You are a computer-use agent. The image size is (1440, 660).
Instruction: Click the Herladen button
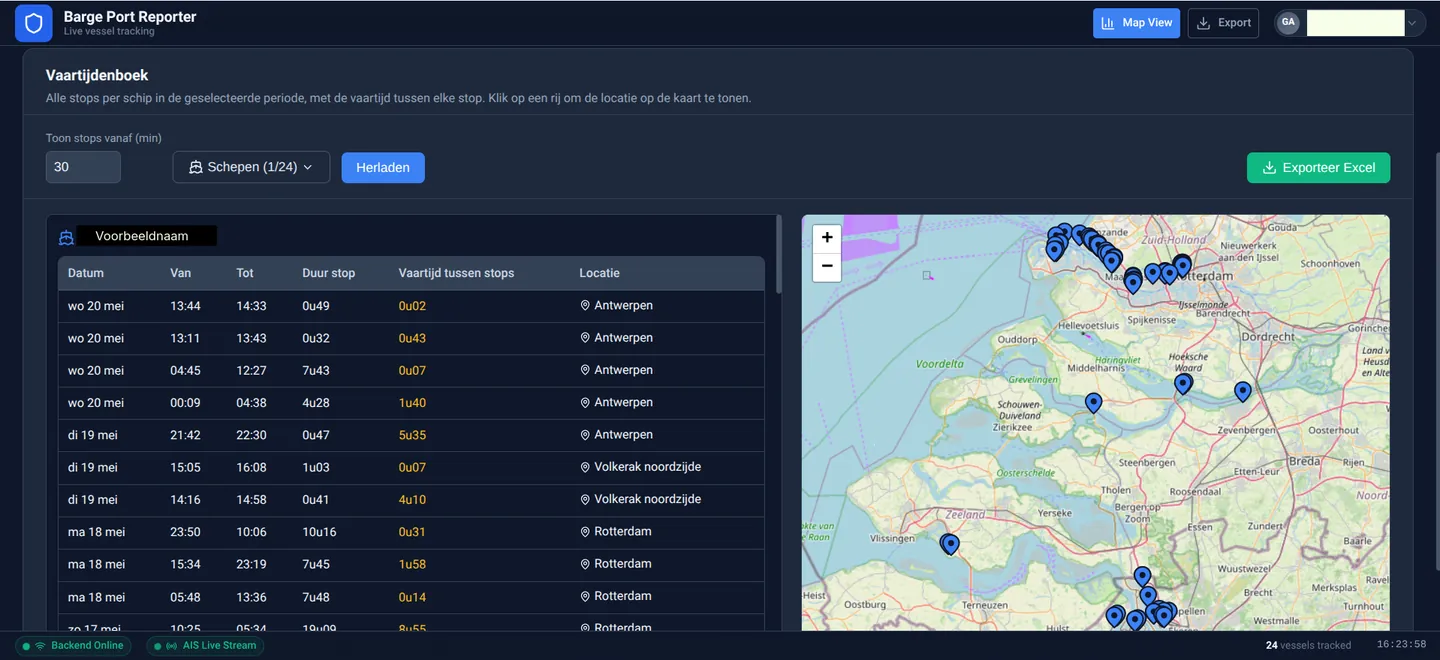click(x=383, y=167)
